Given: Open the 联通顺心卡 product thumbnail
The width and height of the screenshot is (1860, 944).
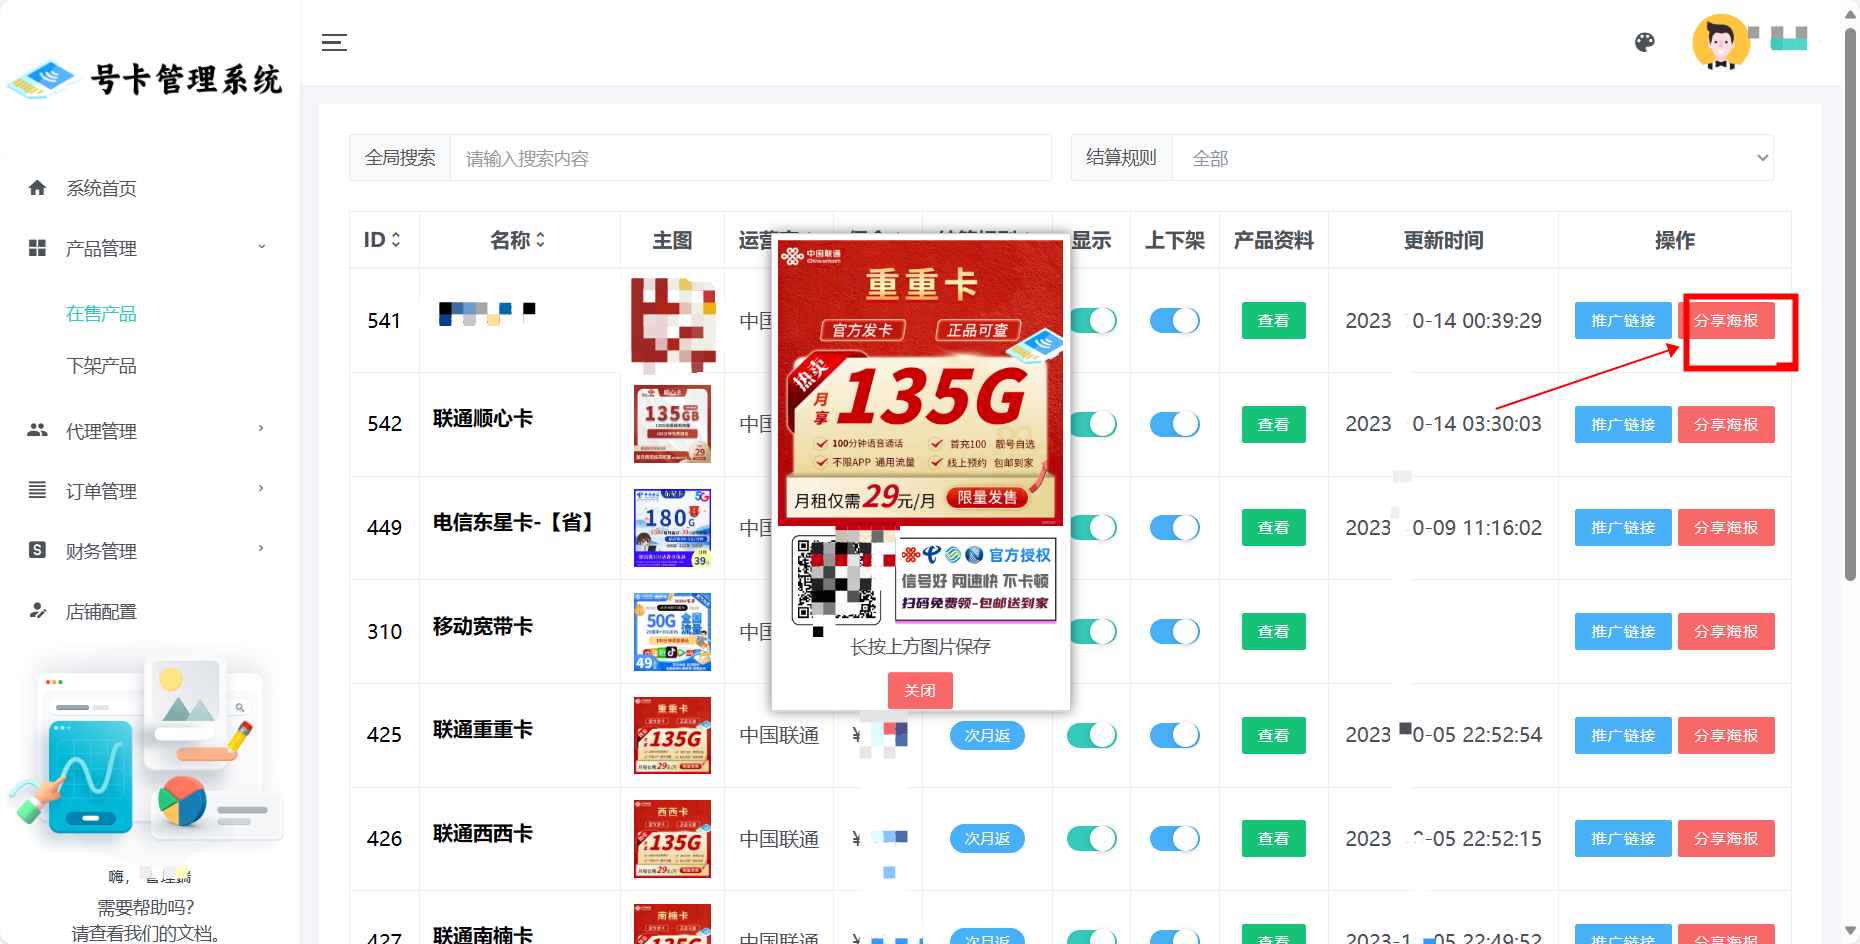Looking at the screenshot, I should [672, 424].
